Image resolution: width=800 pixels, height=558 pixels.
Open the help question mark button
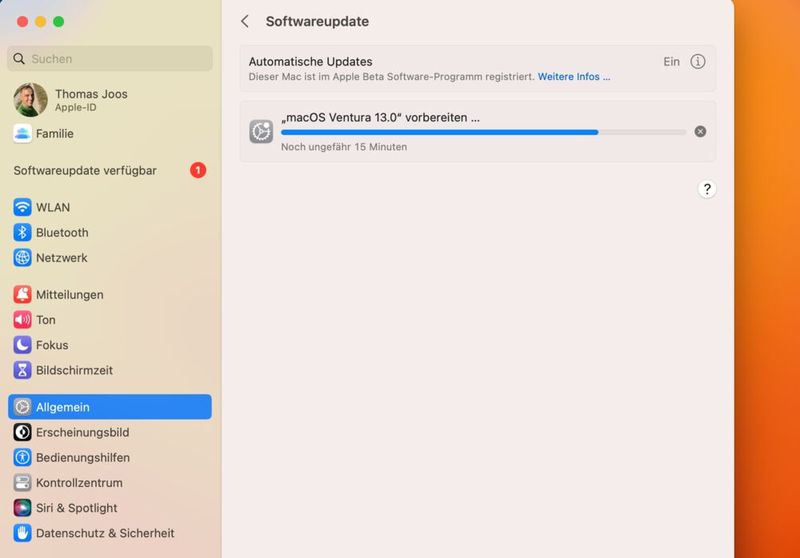(x=707, y=189)
